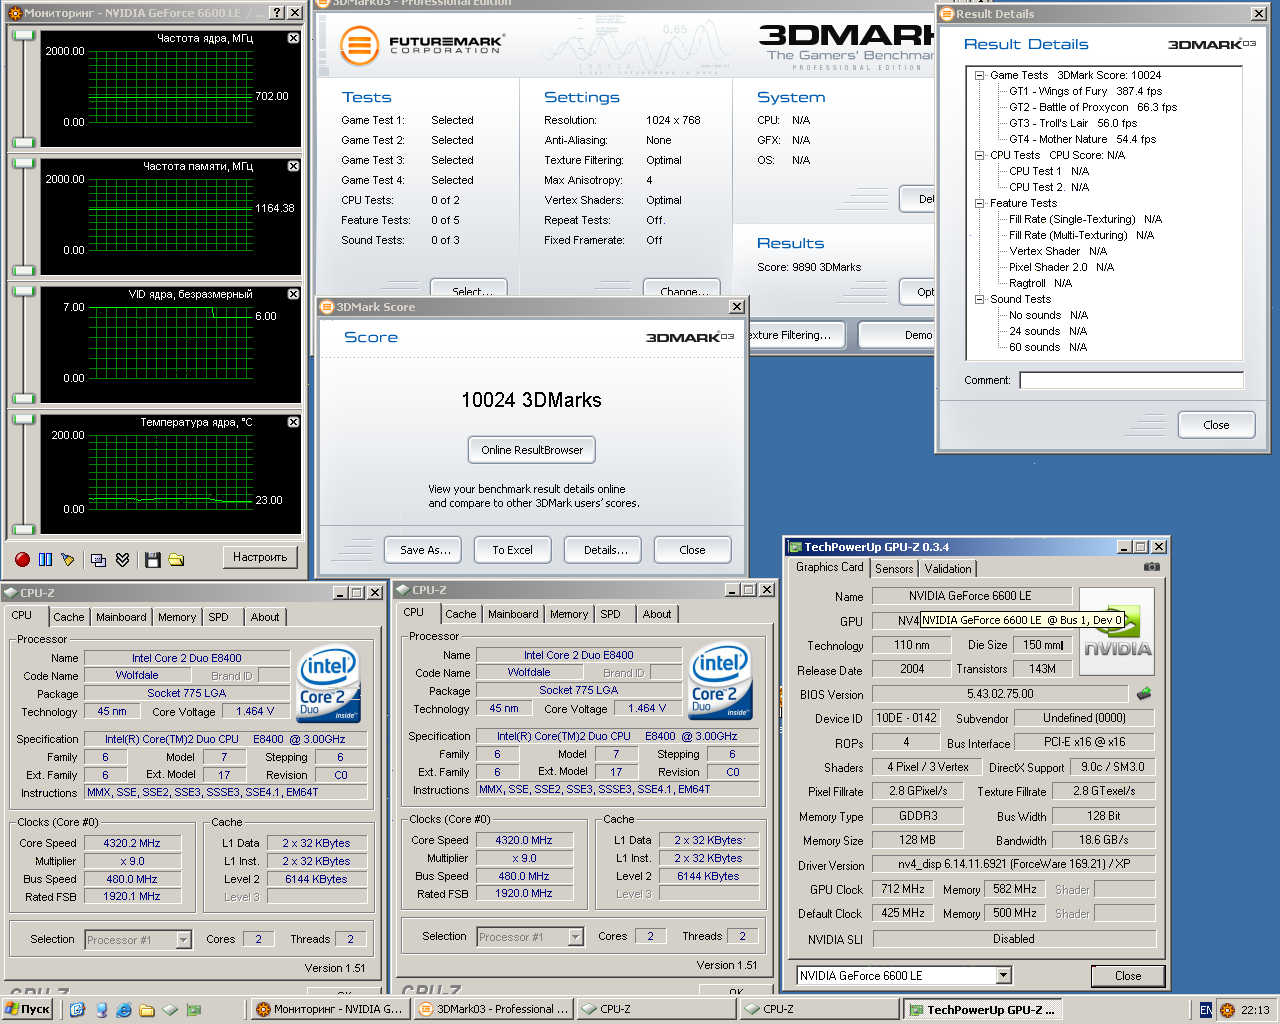Image resolution: width=1280 pixels, height=1024 pixels.
Task: Click the second quick launch icon in taskbar
Action: pyautogui.click(x=101, y=1010)
